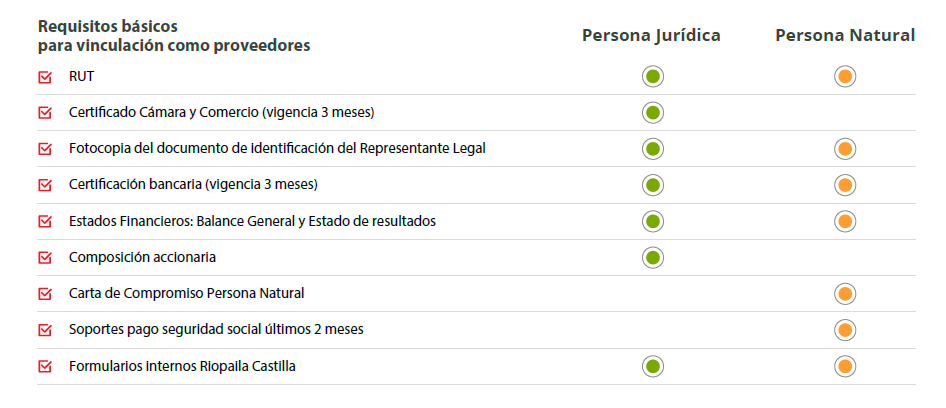The height and width of the screenshot is (408, 946).
Task: Select orange dot in Certificación bancaria row
Action: coord(845,185)
